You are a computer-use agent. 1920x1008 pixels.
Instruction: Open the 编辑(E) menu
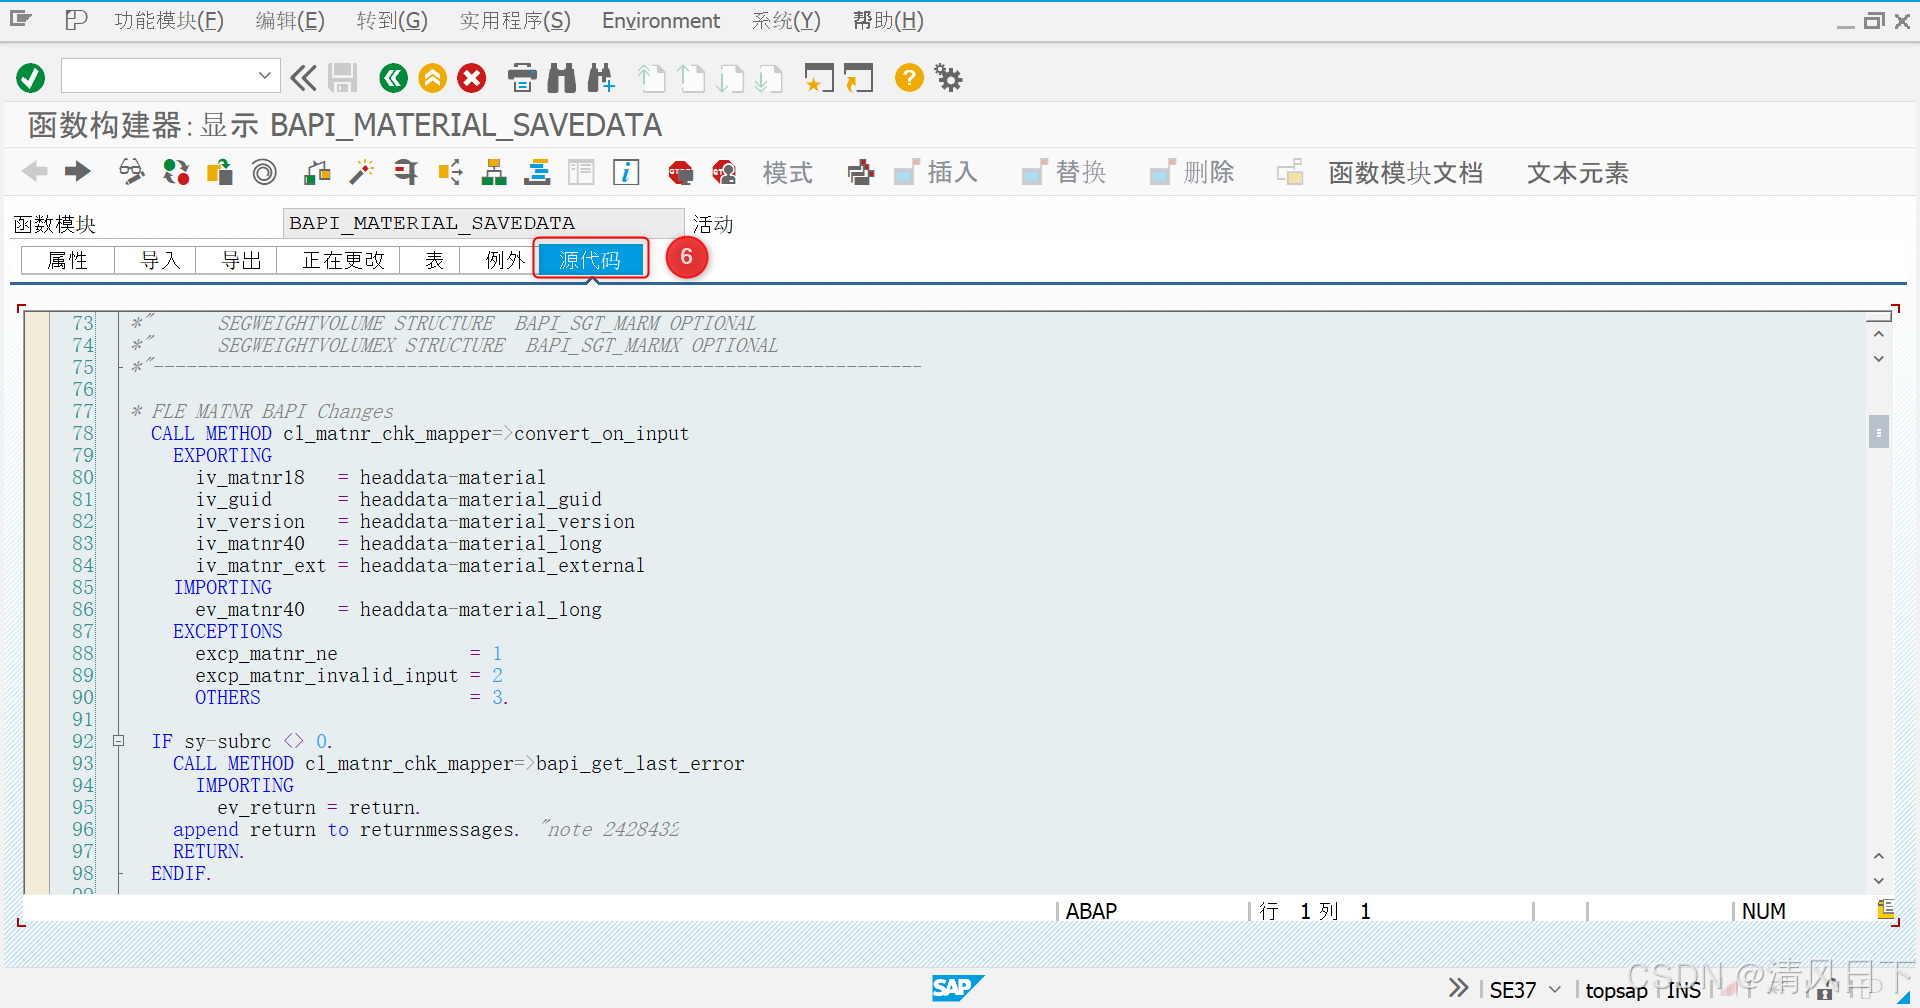coord(290,21)
